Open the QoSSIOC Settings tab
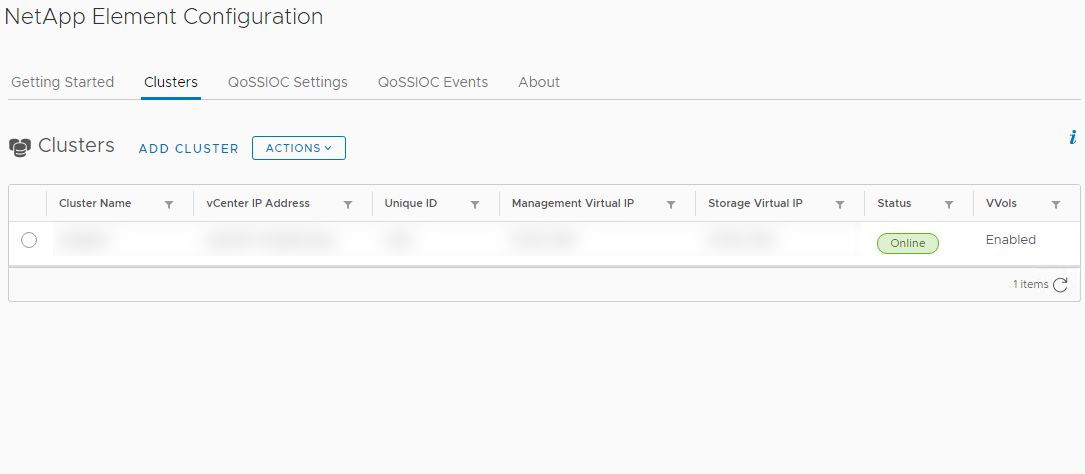Viewport: 1085px width, 474px height. [288, 82]
